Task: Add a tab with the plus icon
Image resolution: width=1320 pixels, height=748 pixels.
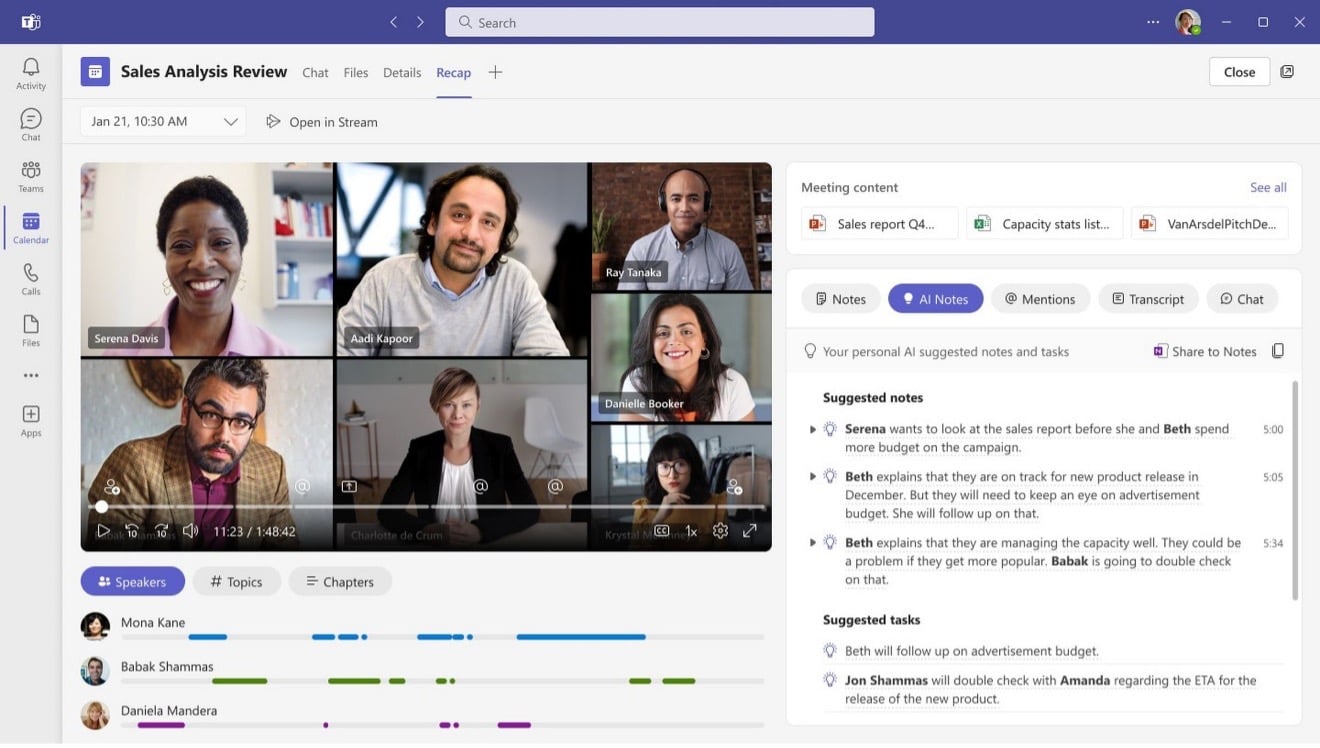Action: pos(495,72)
